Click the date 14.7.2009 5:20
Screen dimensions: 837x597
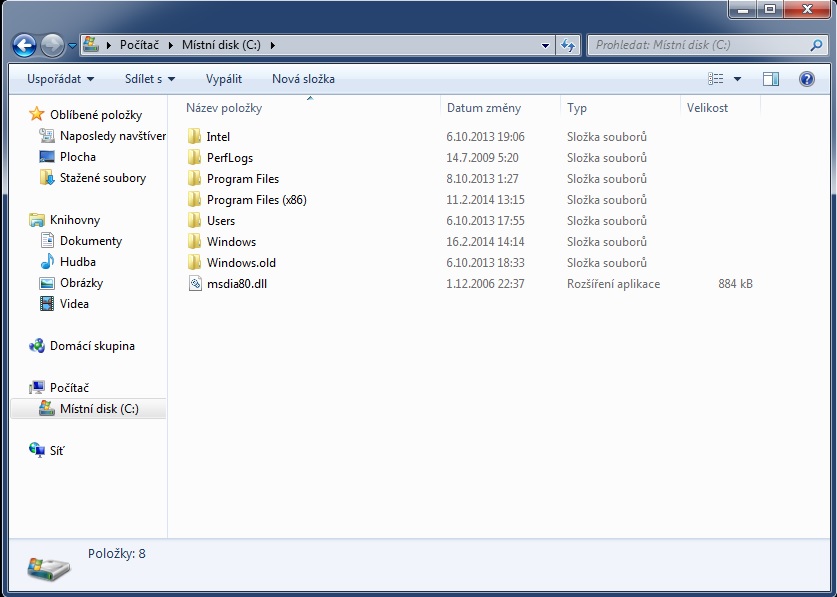[482, 158]
